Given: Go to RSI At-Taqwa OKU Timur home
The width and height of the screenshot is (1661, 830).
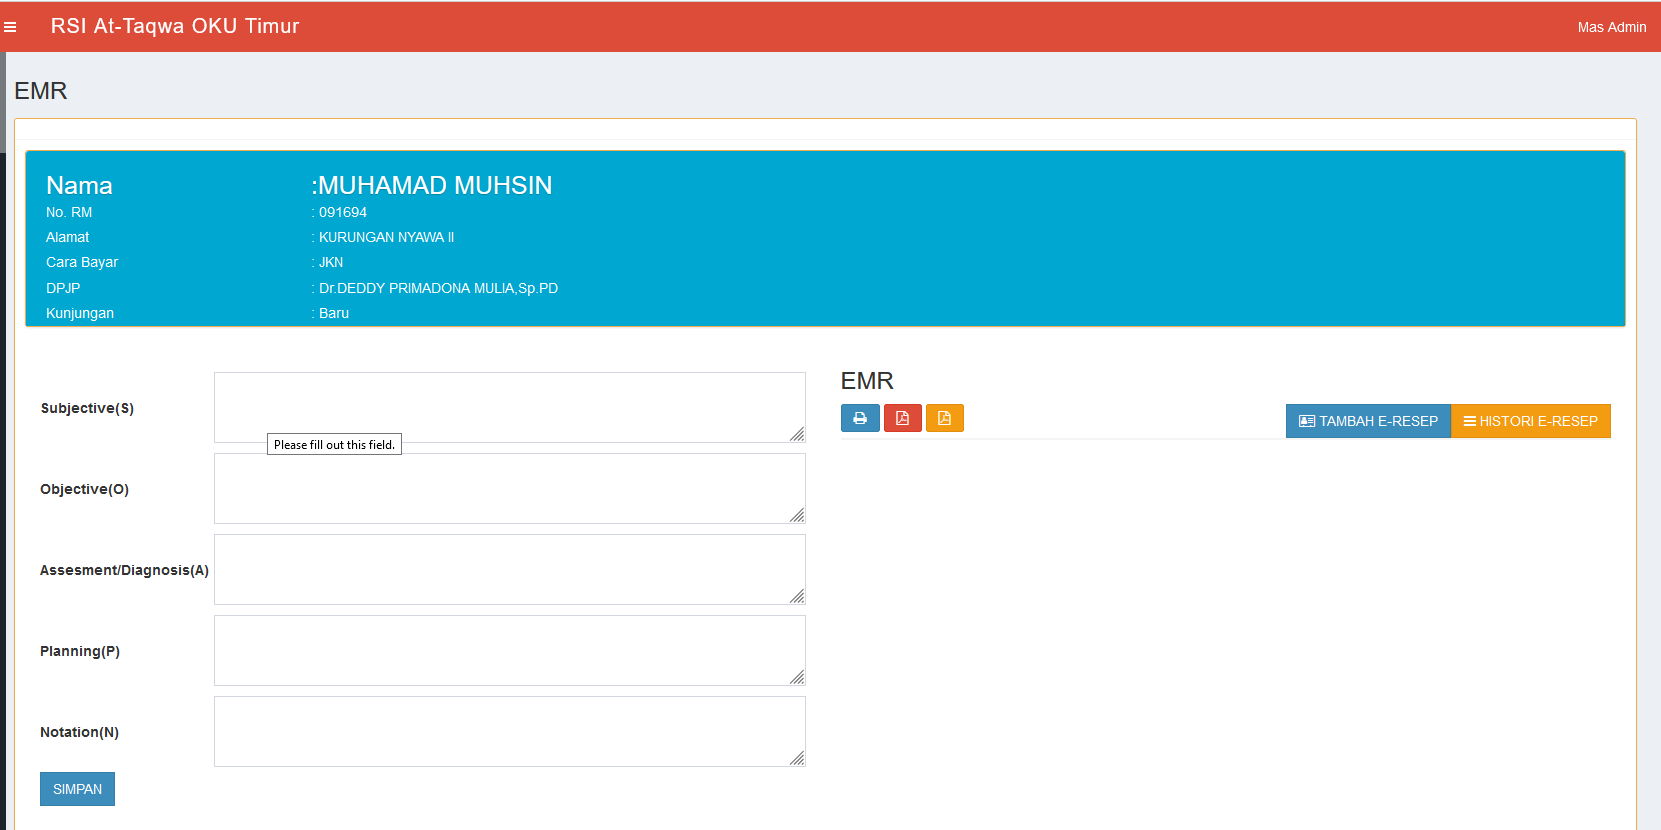Looking at the screenshot, I should point(175,26).
